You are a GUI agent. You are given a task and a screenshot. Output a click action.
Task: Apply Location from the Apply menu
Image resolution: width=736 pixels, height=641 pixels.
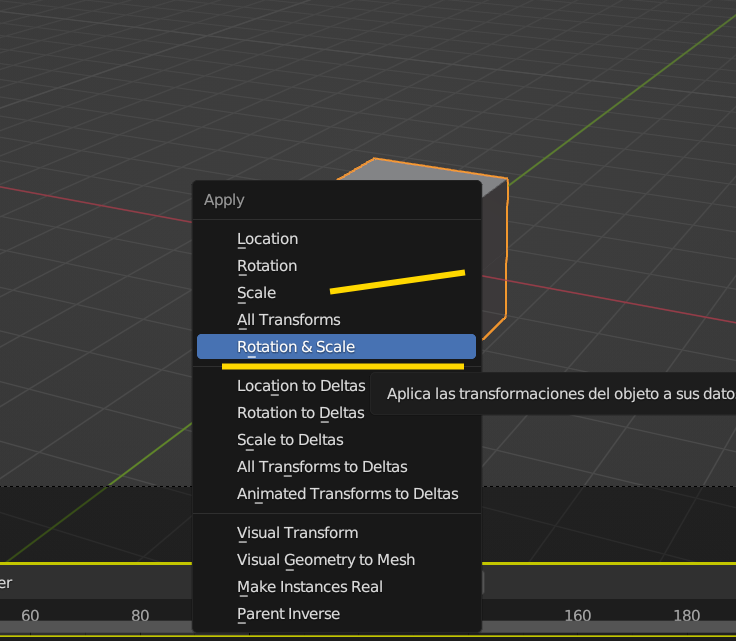336,239
